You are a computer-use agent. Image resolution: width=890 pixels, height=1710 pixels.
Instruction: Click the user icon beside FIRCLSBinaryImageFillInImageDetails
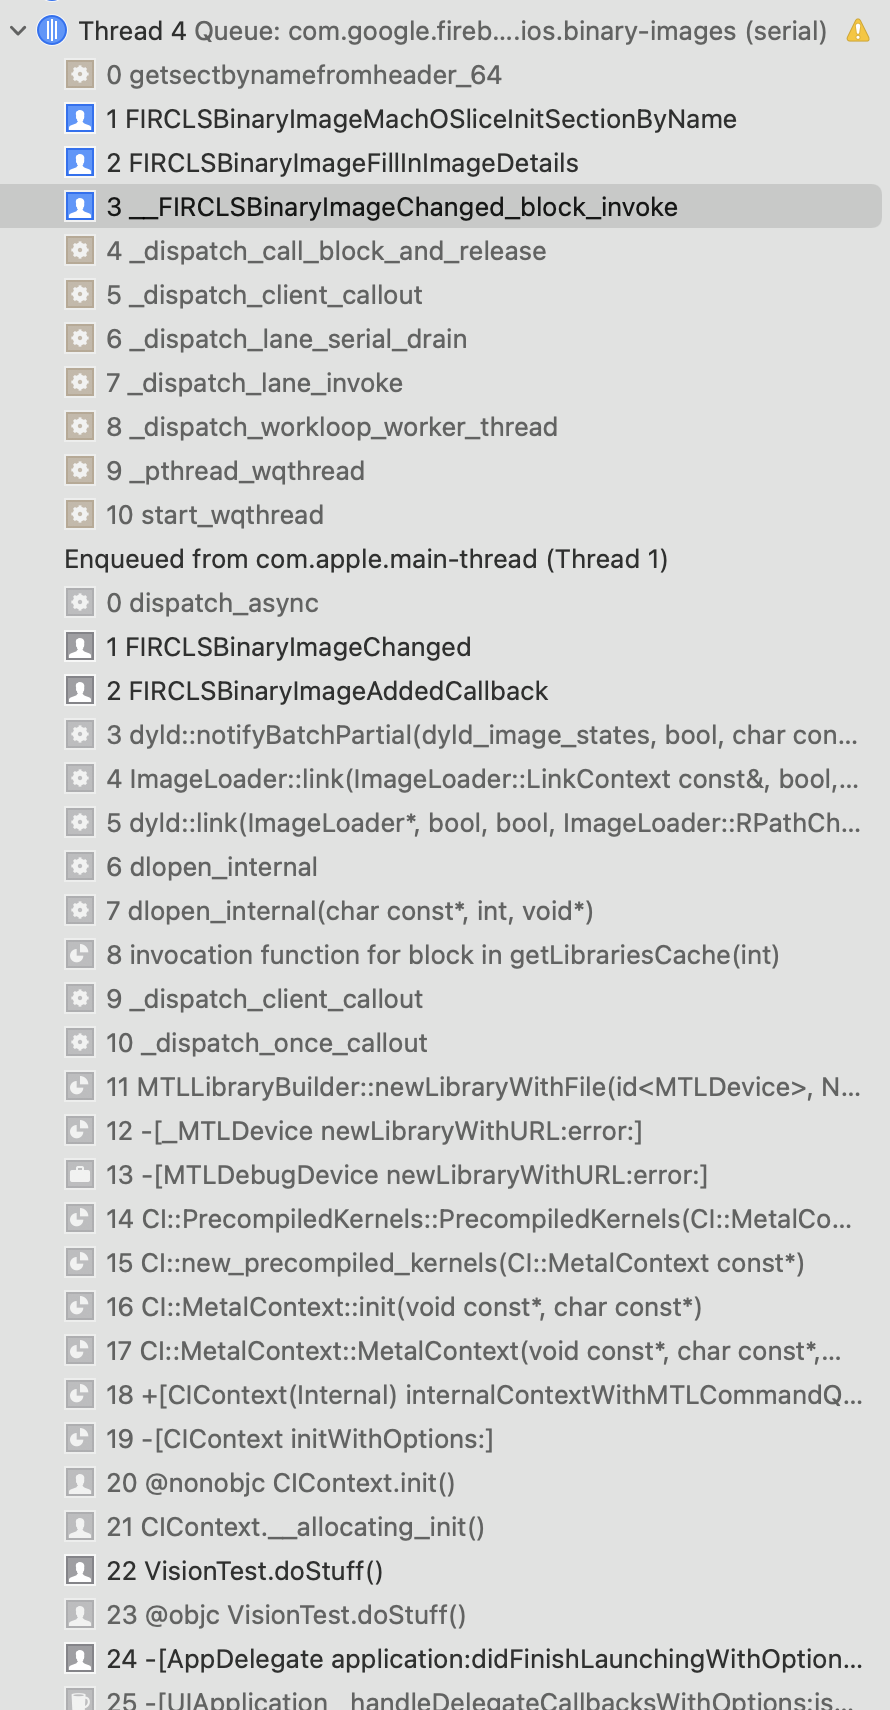[x=79, y=163]
